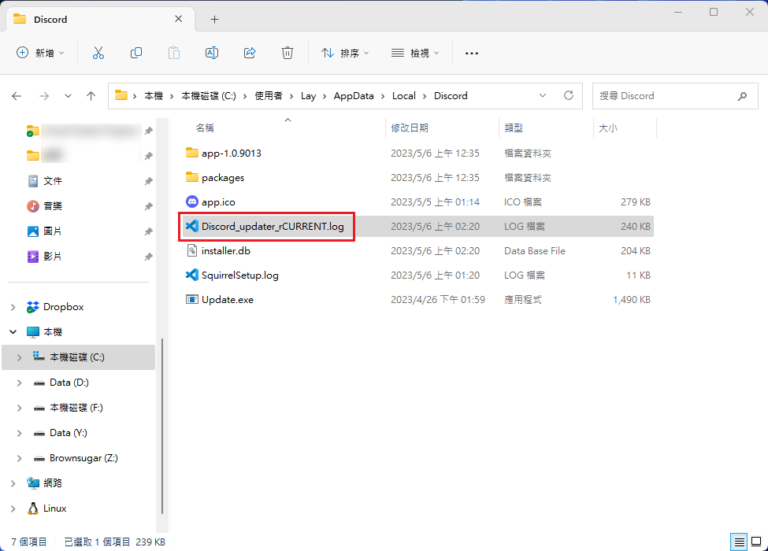
Task: Sort by the 修改日期 column header
Action: click(409, 128)
